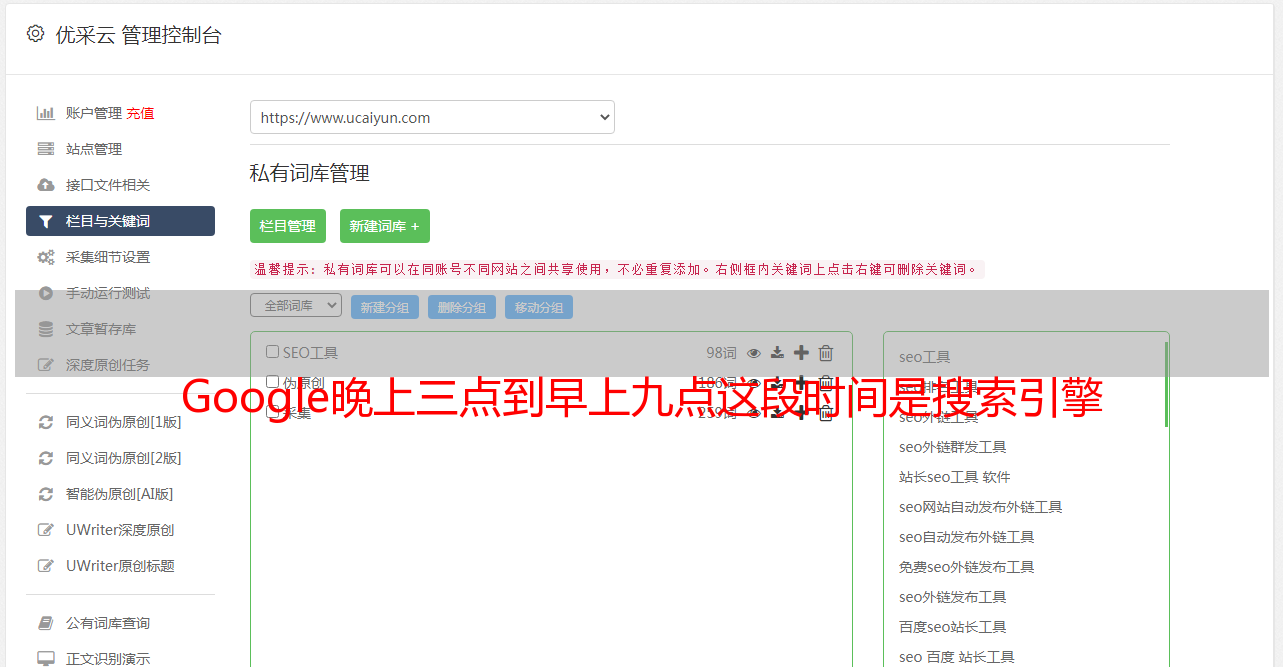
Task: Open 同义词伪原创[2版] in the sidebar
Action: (x=124, y=458)
